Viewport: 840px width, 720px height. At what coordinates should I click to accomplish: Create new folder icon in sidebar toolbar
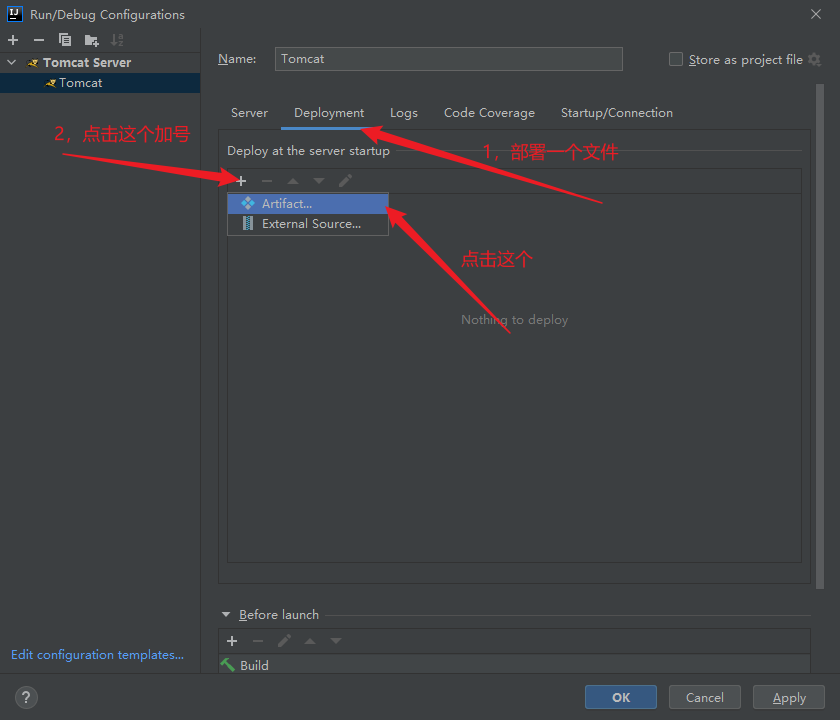pos(92,40)
